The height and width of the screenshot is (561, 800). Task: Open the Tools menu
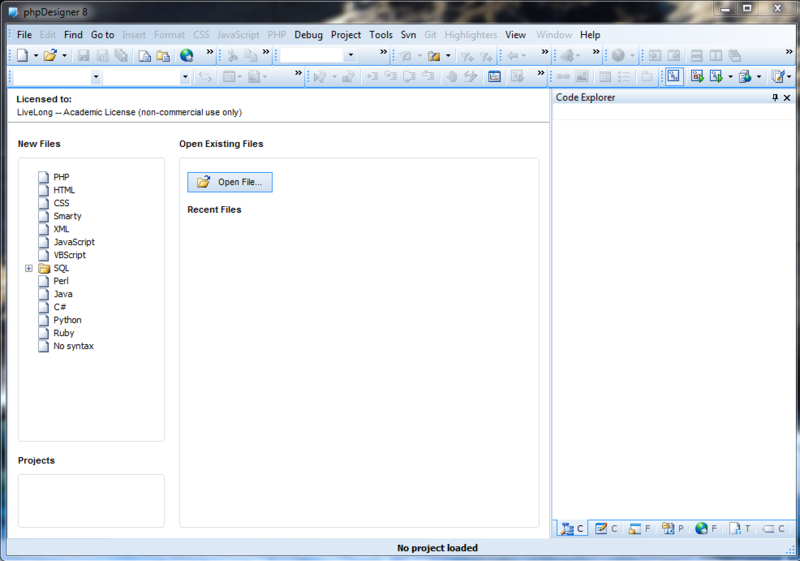[x=381, y=35]
